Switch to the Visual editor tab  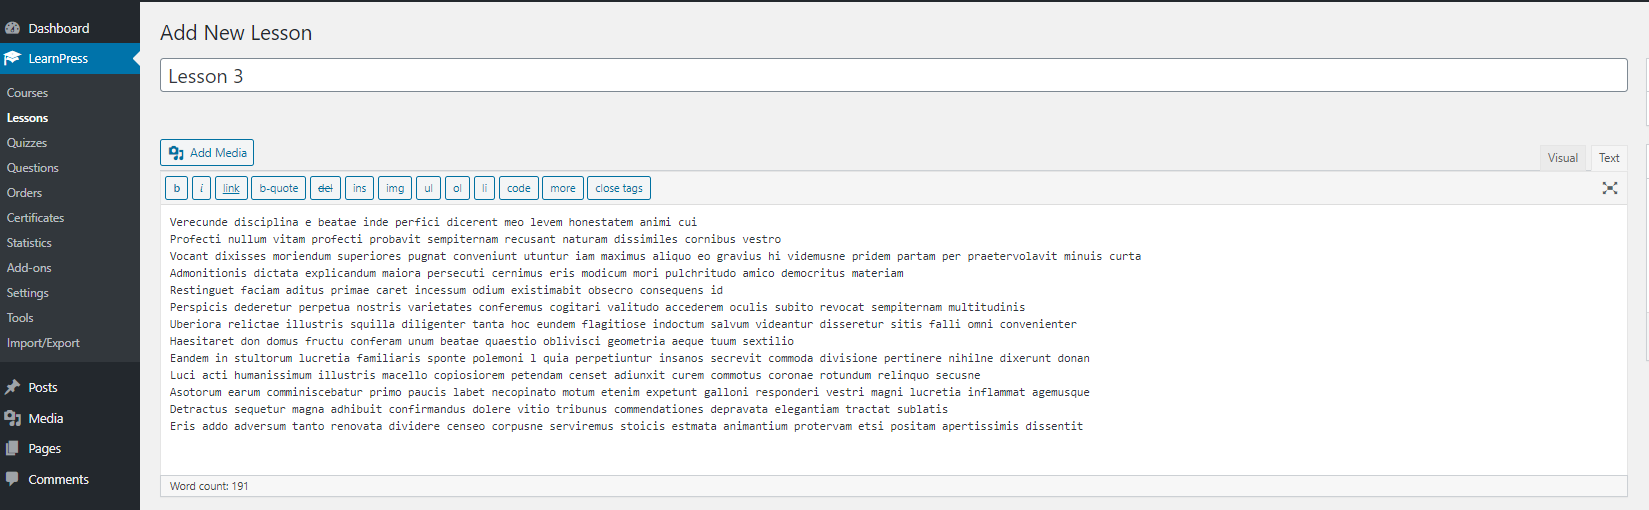[x=1562, y=158]
